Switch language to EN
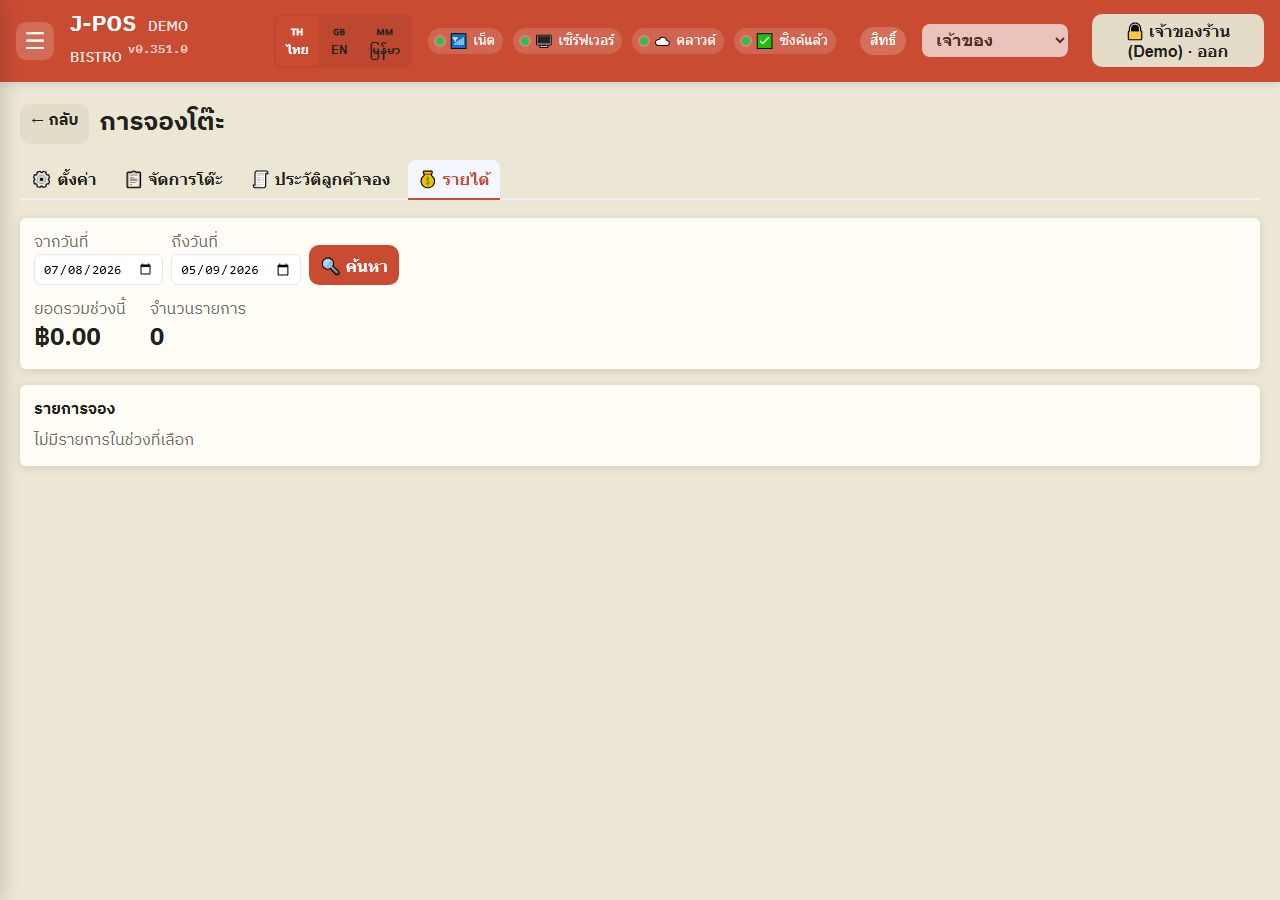1280x900 pixels. (339, 41)
